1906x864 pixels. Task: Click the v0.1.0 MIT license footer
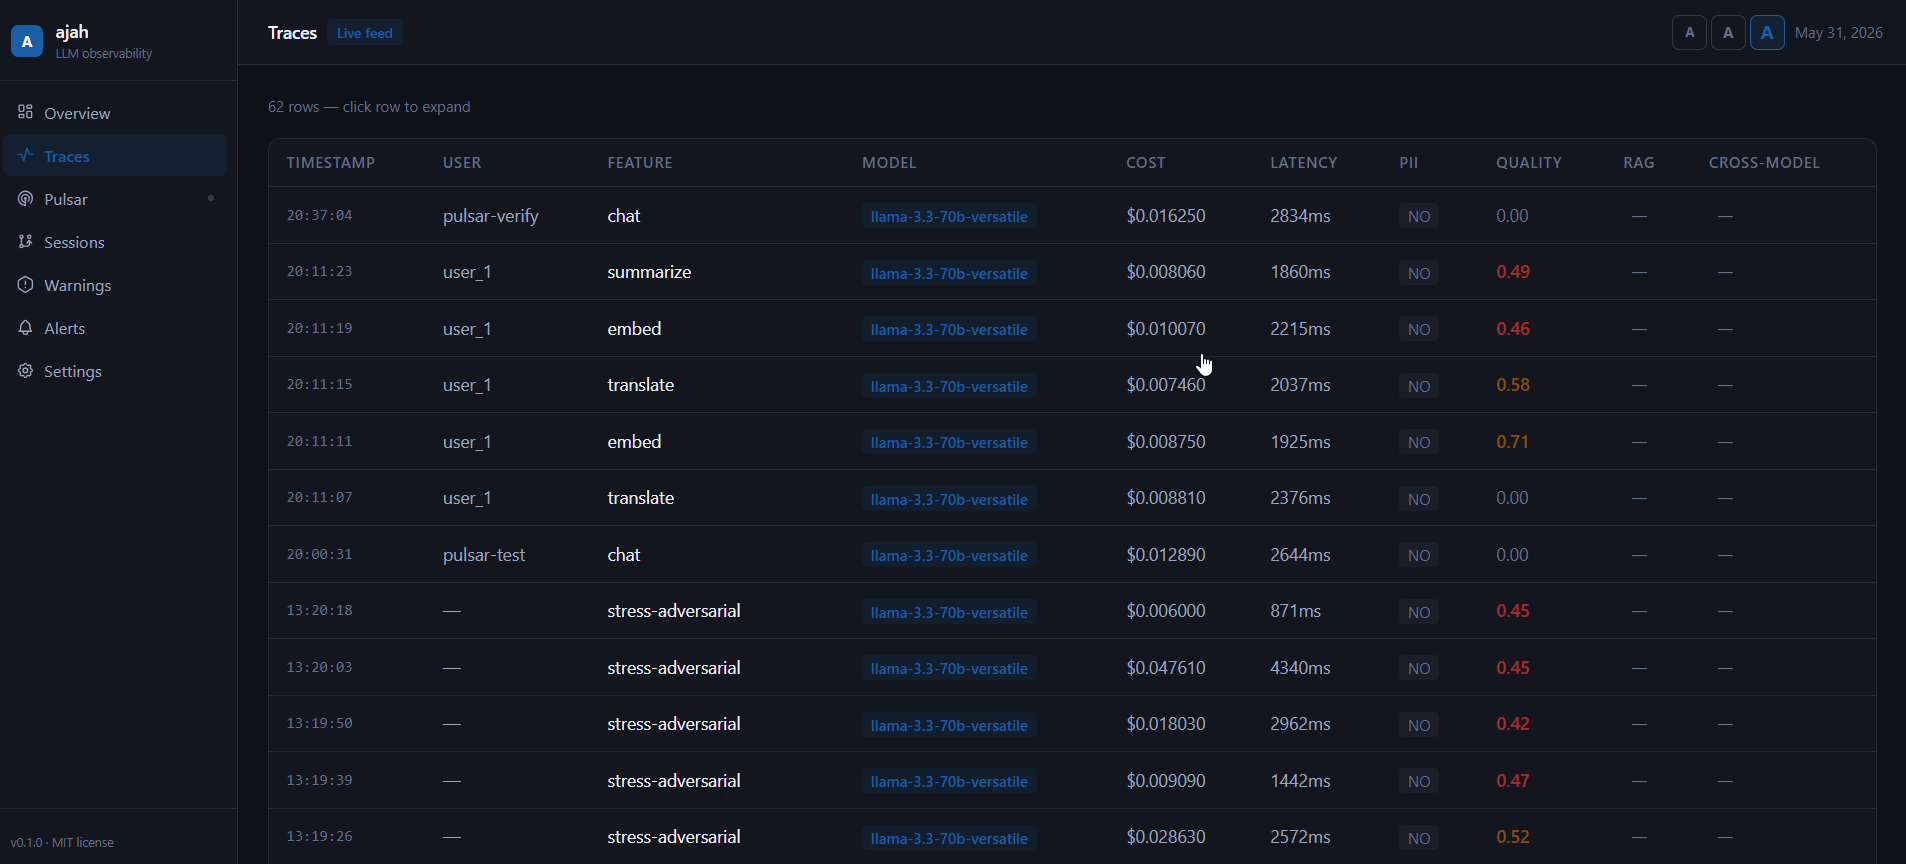[x=62, y=843]
